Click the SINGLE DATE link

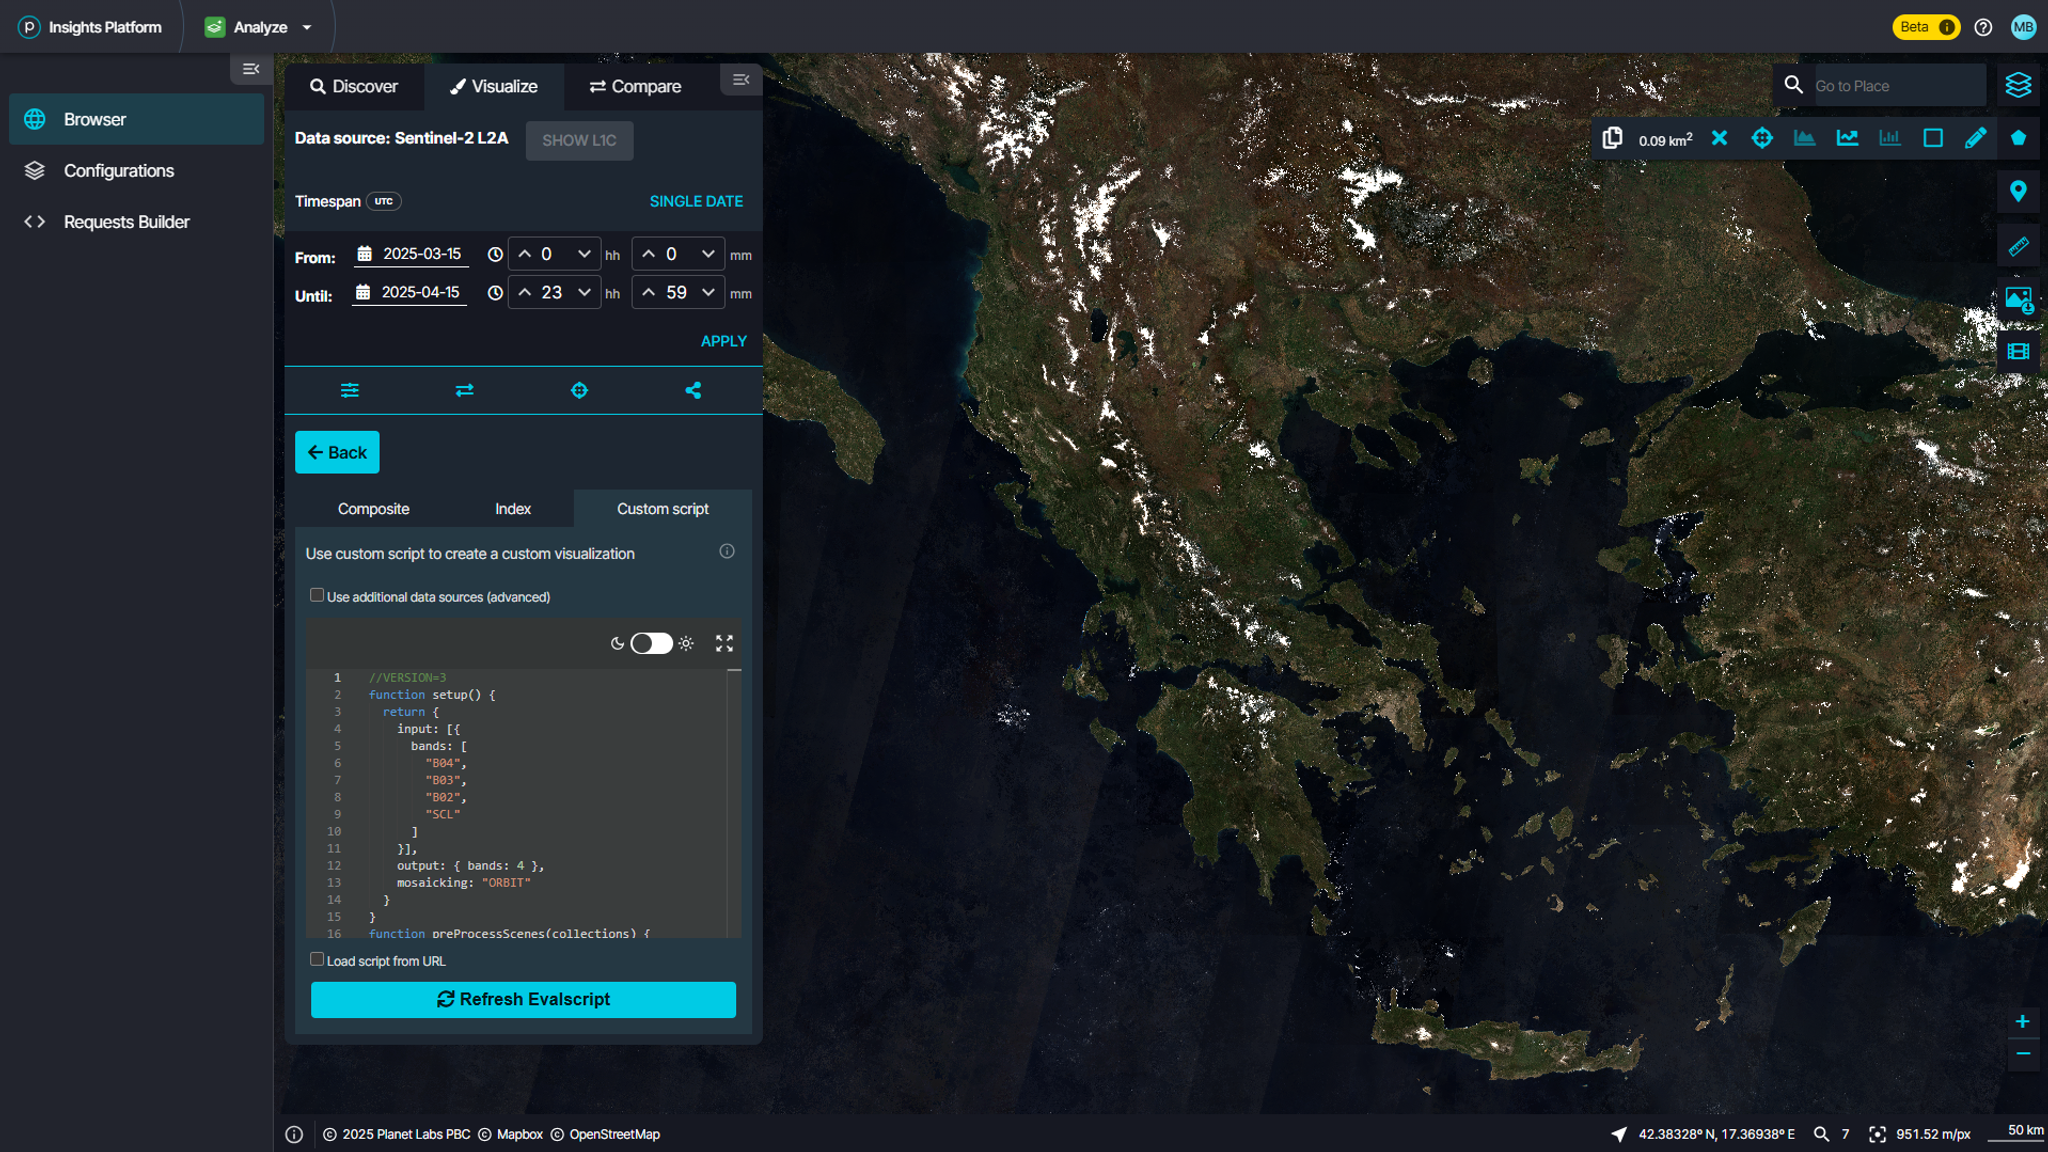point(696,202)
